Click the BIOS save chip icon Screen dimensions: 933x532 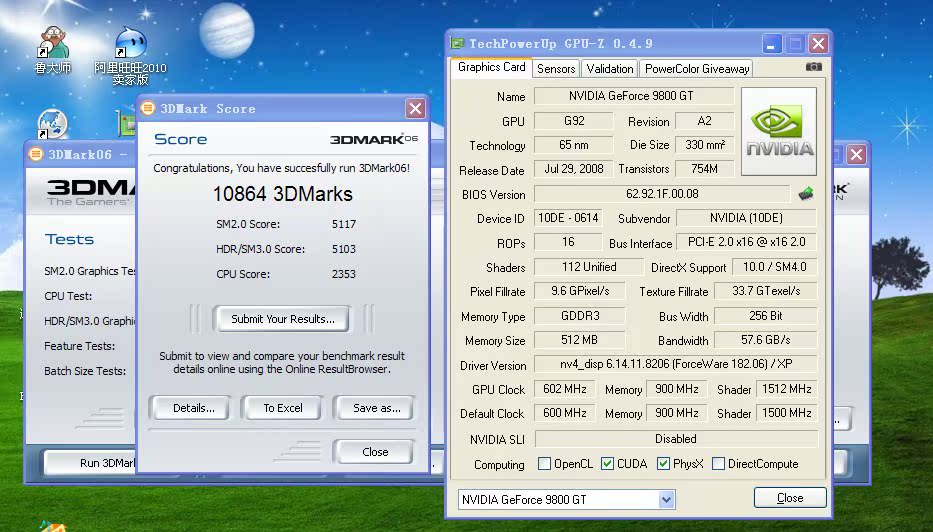805,193
